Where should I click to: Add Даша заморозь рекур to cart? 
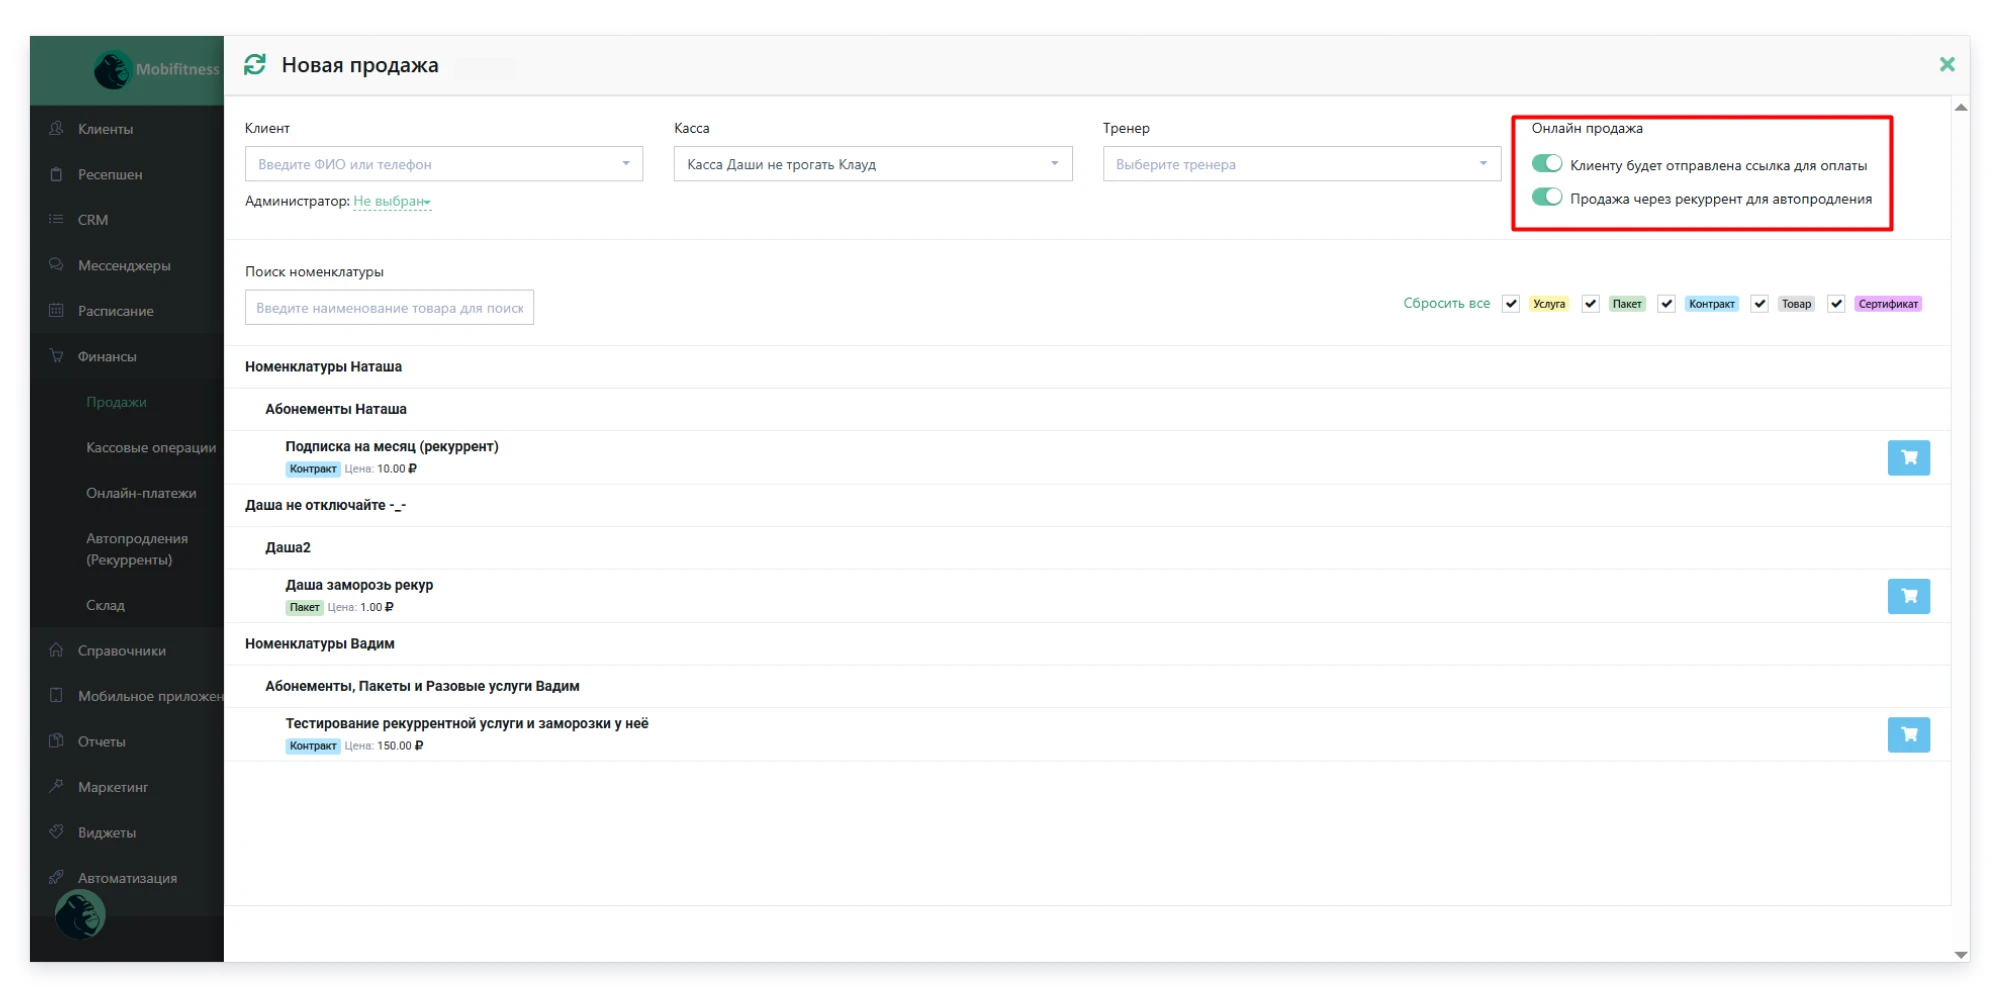1908,596
